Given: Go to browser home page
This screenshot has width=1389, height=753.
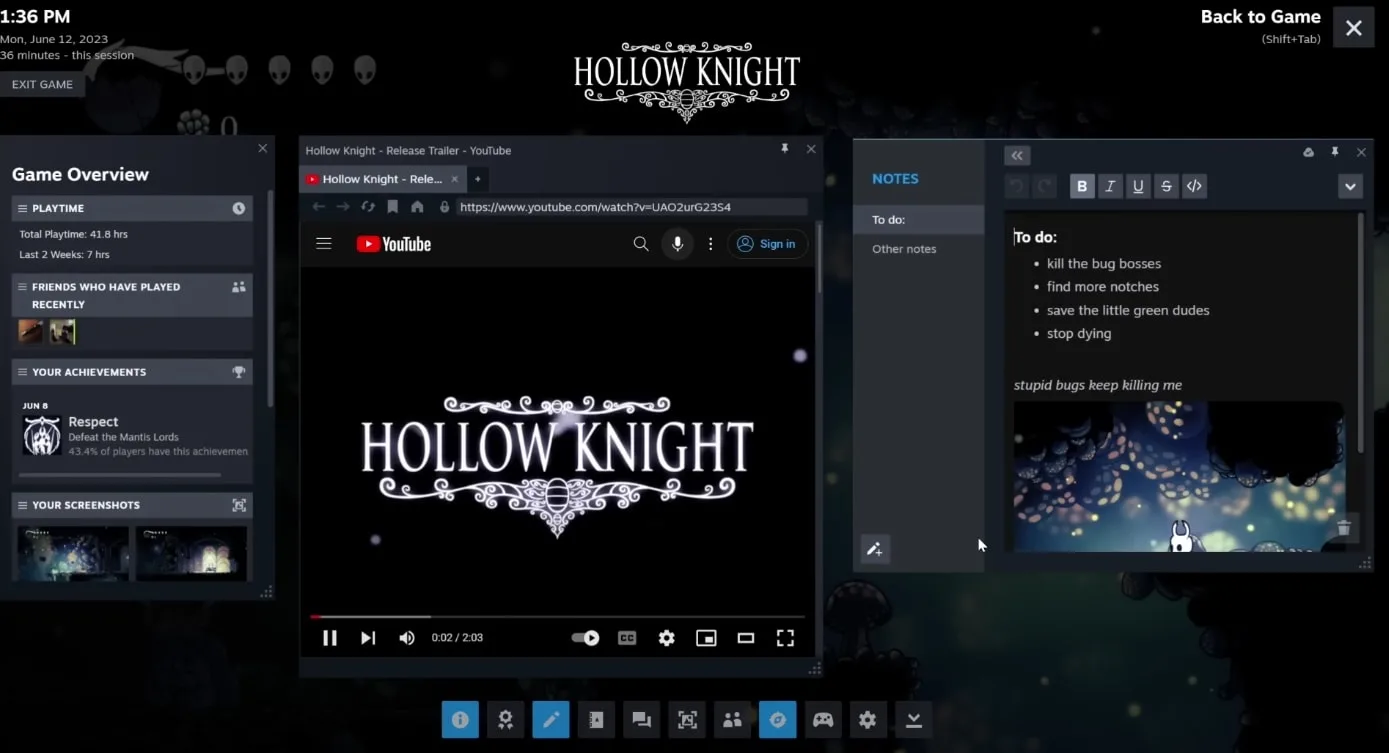Looking at the screenshot, I should click(x=417, y=207).
